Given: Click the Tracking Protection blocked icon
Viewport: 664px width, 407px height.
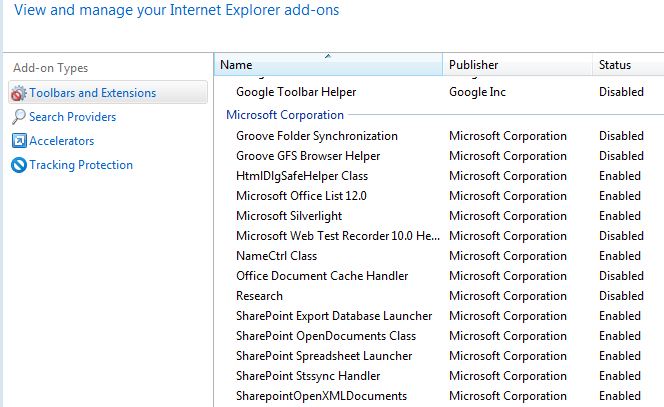Looking at the screenshot, I should click(x=19, y=165).
